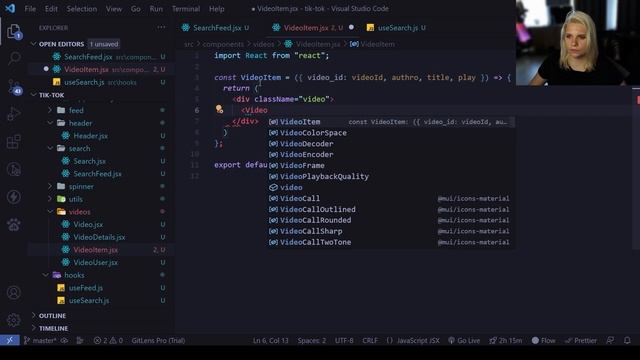The image size is (640, 360).
Task: Click the 2h 15m time tracker item
Action: pyautogui.click(x=506, y=340)
